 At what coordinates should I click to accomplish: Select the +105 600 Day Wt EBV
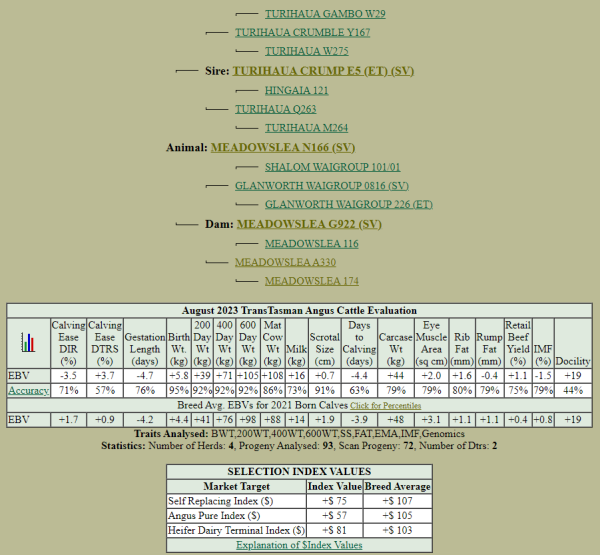(x=248, y=375)
